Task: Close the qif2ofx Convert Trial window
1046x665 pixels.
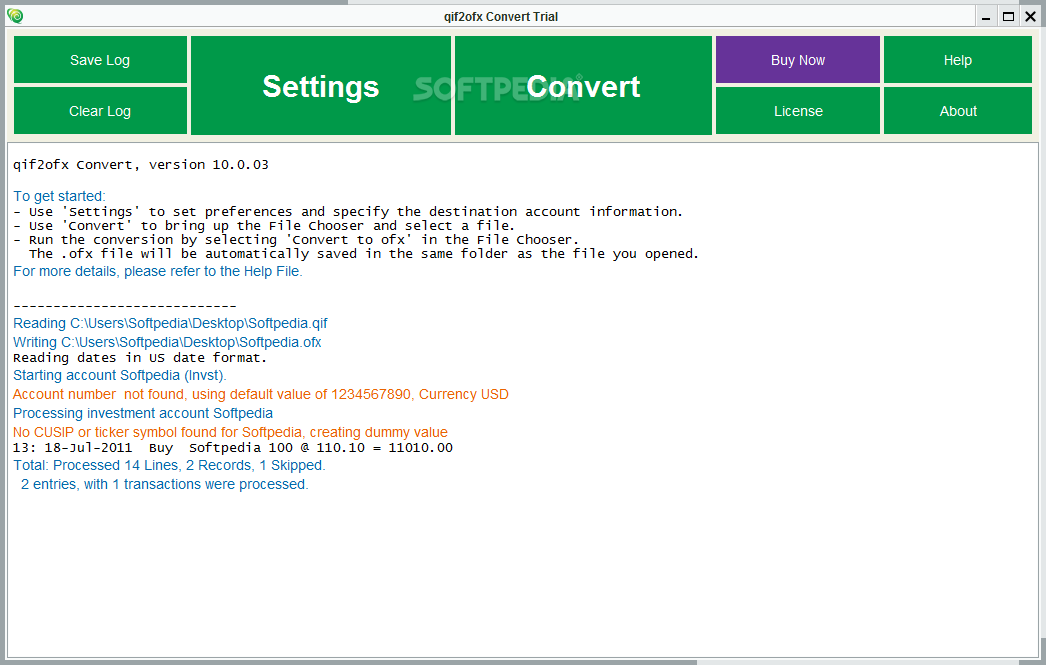Action: click(x=1030, y=17)
